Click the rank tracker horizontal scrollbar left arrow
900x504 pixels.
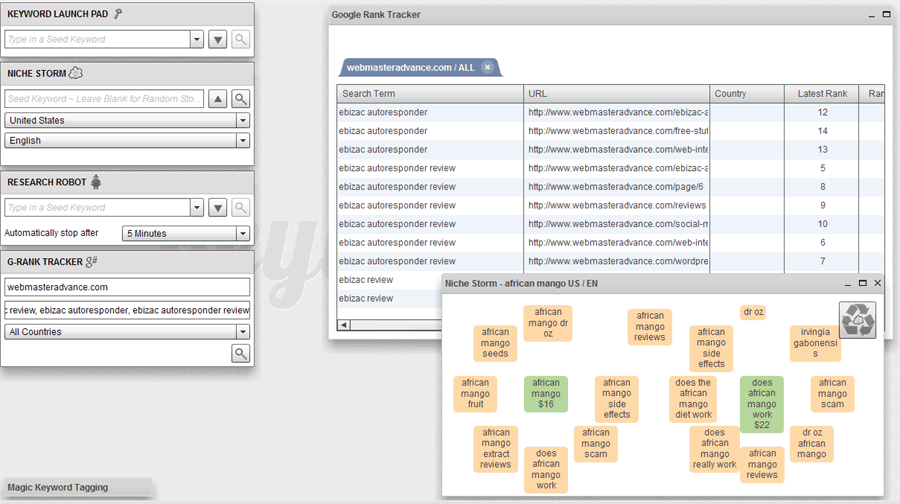point(344,325)
